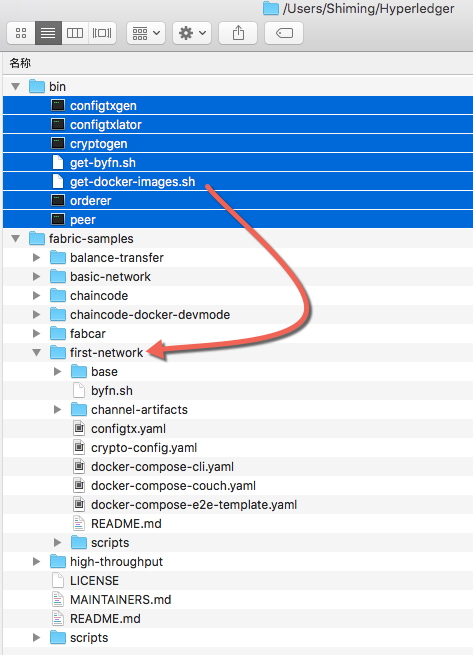The height and width of the screenshot is (655, 473).
Task: Select the peer file name
Action: 83,220
